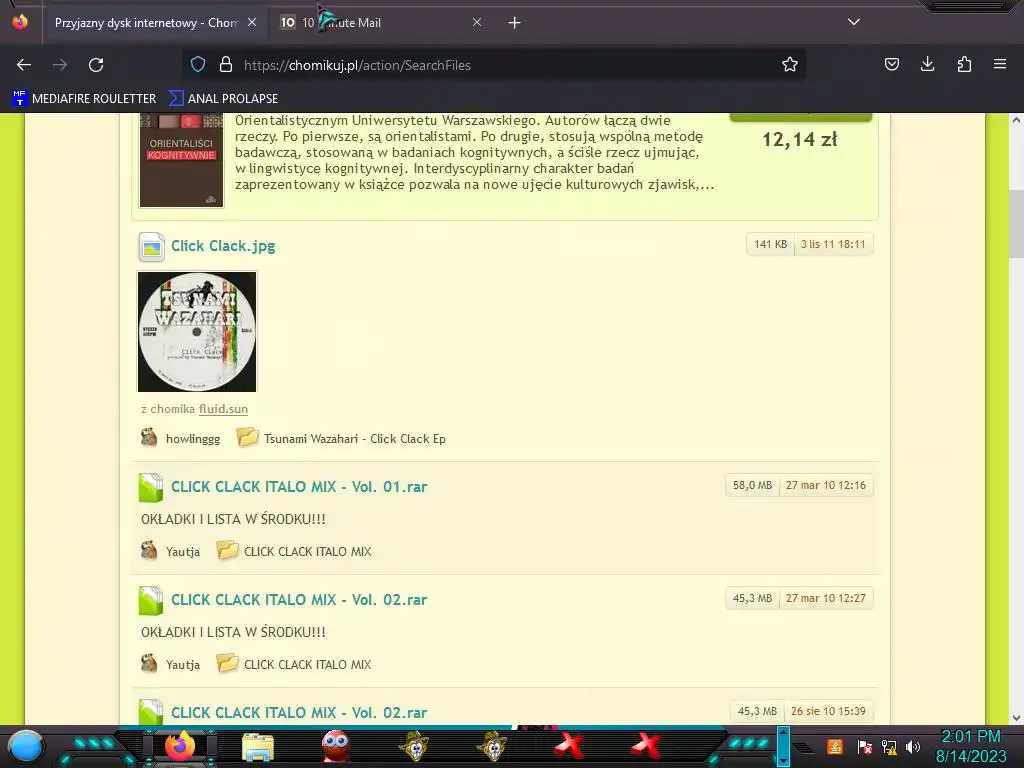
Task: Open File Explorer from the taskbar
Action: coord(258,747)
